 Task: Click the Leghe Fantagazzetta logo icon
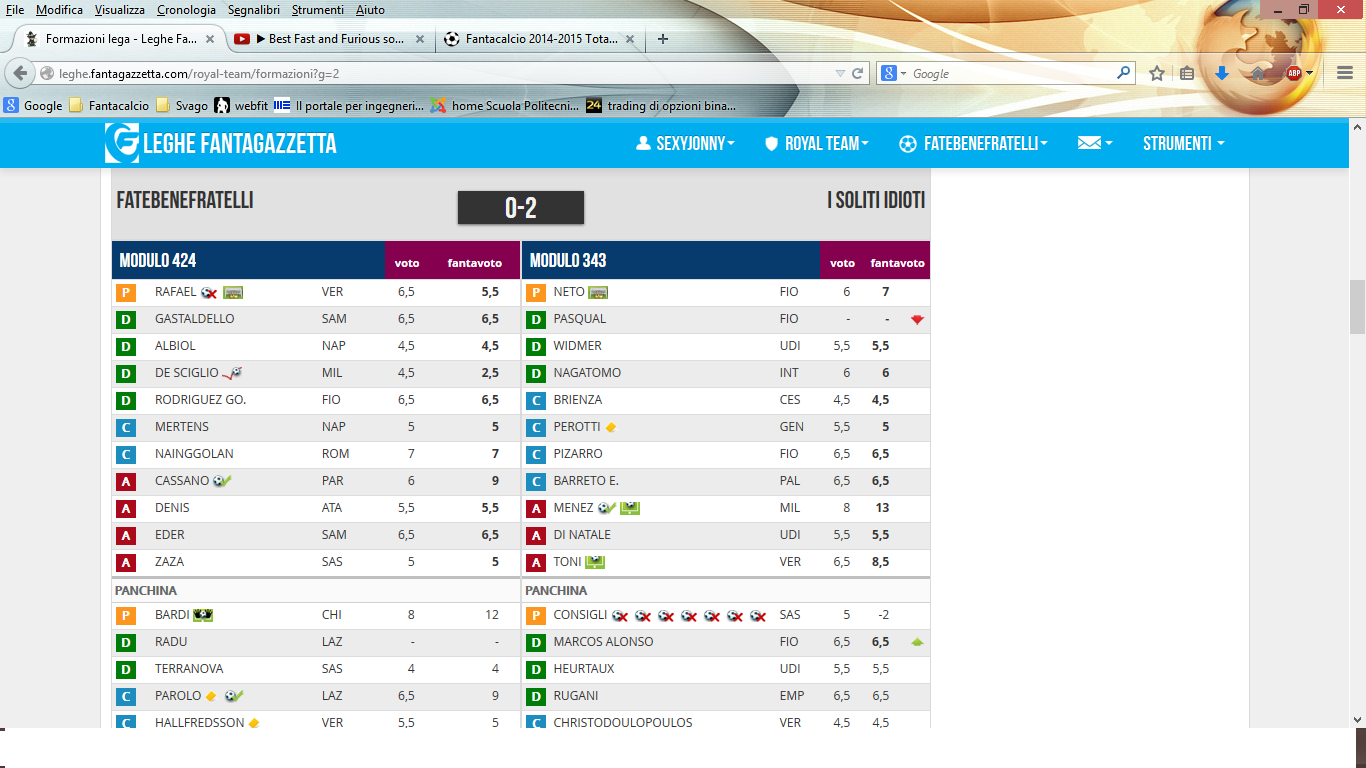122,143
